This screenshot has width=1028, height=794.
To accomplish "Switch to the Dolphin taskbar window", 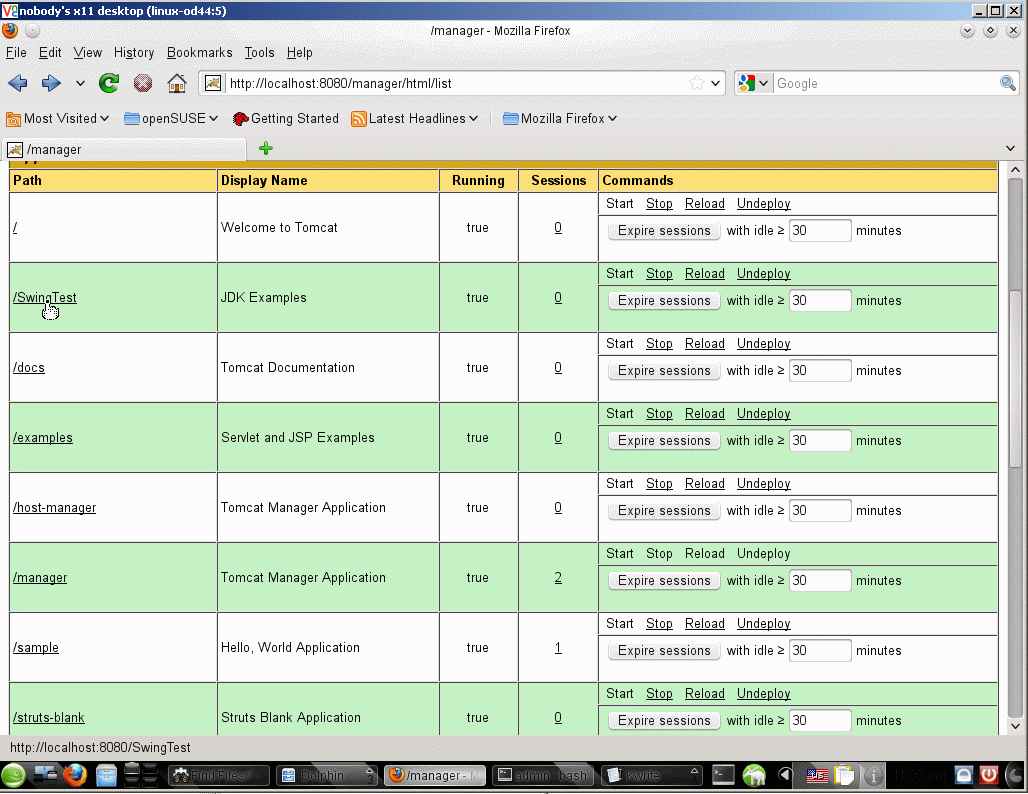I will coord(326,776).
